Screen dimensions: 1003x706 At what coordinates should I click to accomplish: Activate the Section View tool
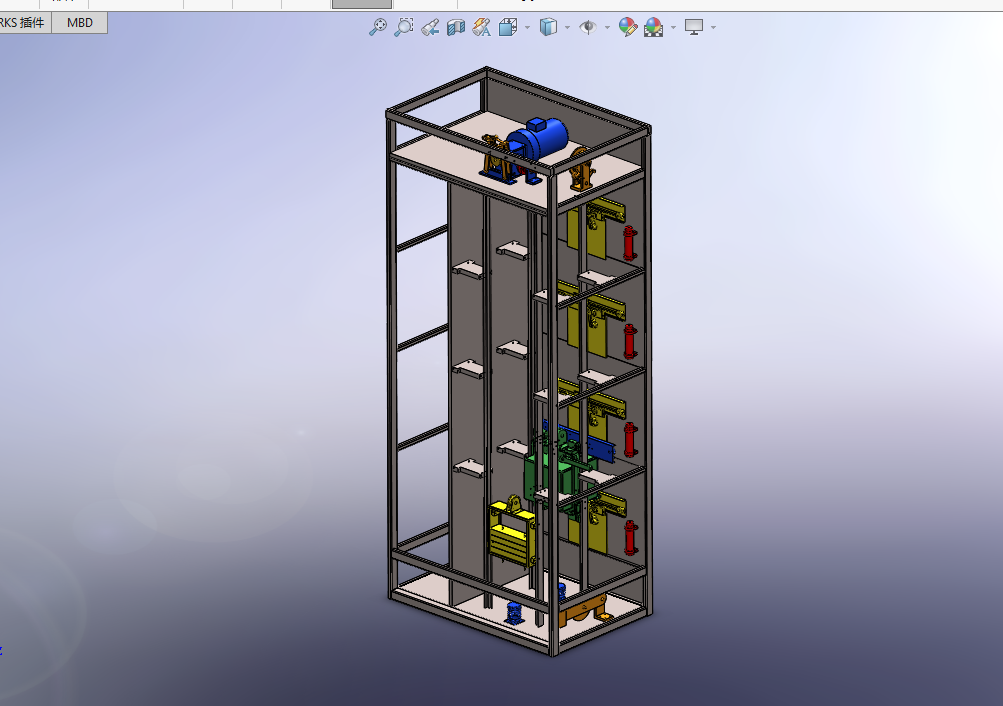[455, 27]
